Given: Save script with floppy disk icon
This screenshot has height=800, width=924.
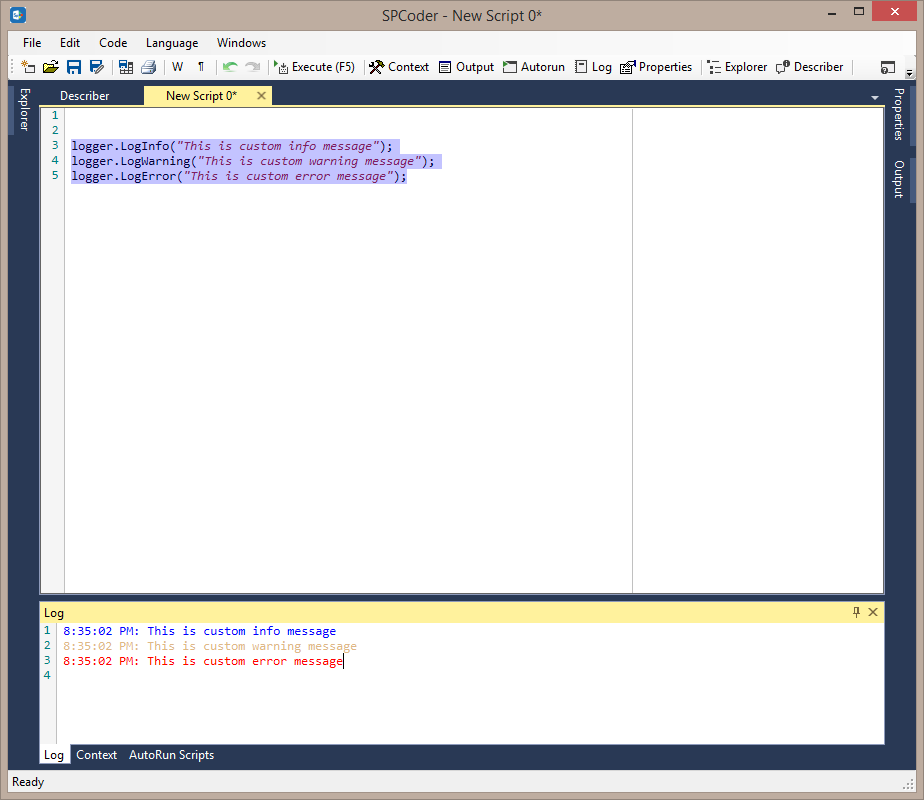Looking at the screenshot, I should click(74, 67).
